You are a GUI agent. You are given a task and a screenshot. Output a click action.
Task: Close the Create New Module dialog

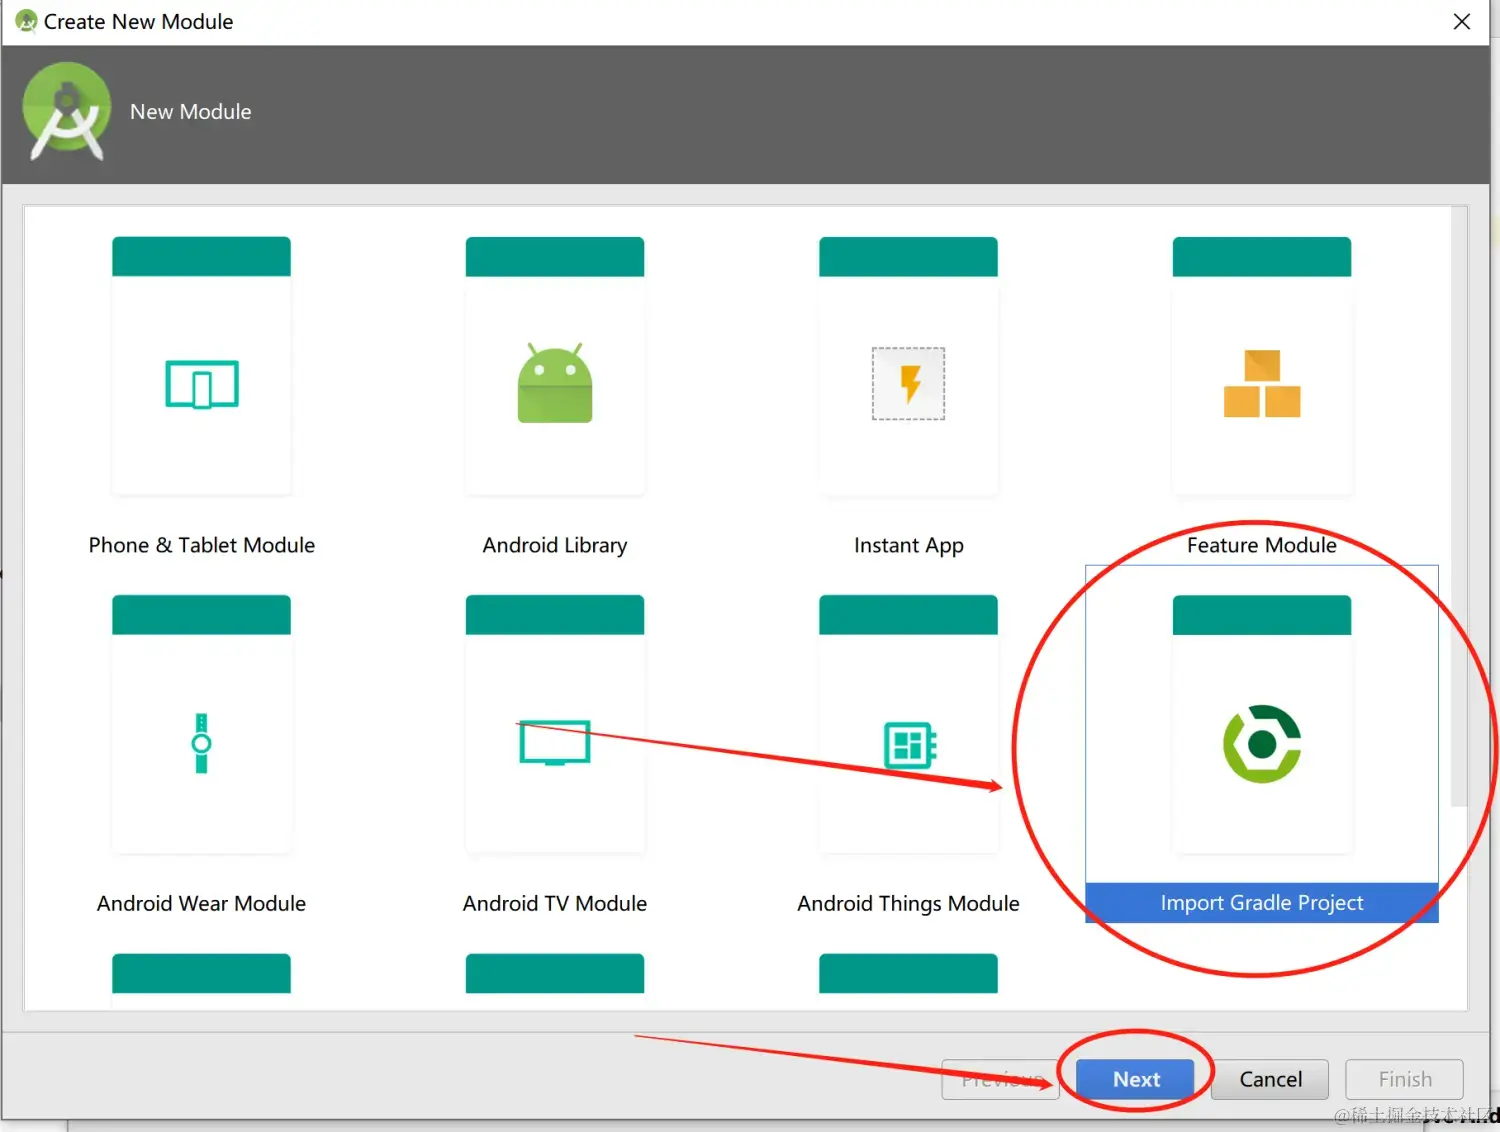[1462, 21]
